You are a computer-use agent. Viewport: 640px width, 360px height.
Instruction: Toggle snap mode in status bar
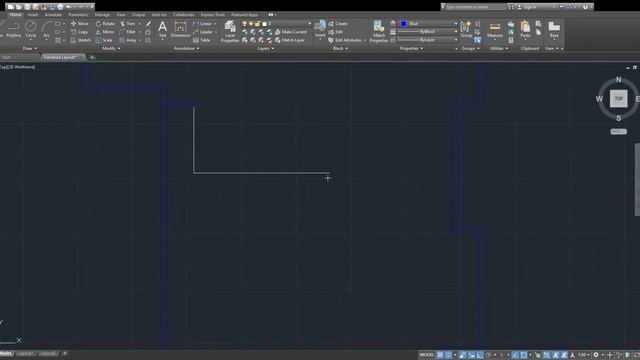pyautogui.click(x=448, y=355)
